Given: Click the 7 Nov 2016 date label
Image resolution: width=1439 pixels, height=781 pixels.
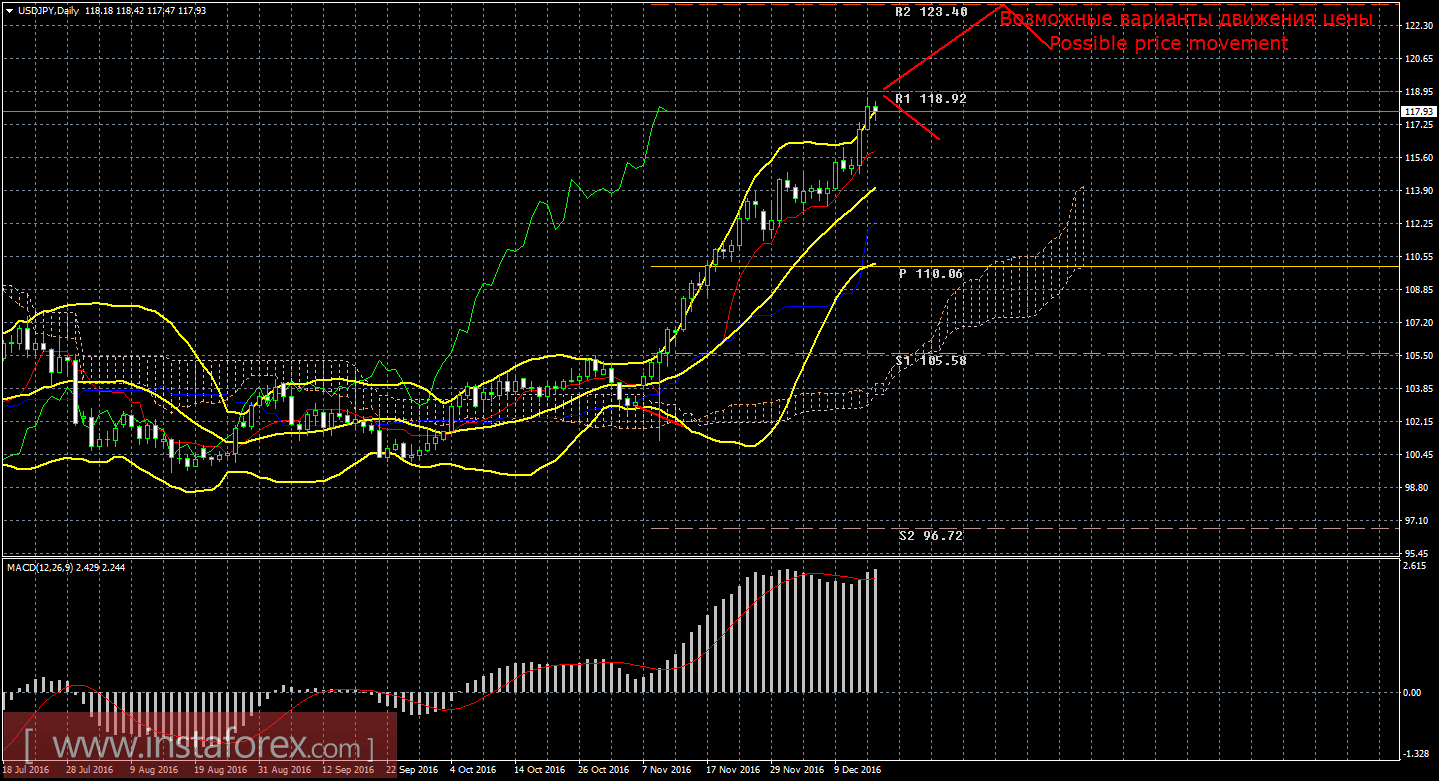Looking at the screenshot, I should 666,771.
